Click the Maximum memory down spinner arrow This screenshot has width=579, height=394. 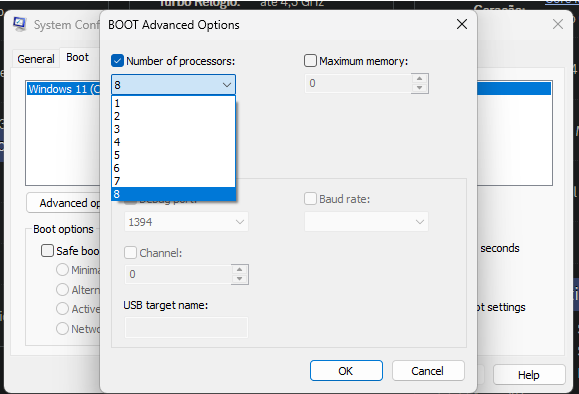[419, 88]
